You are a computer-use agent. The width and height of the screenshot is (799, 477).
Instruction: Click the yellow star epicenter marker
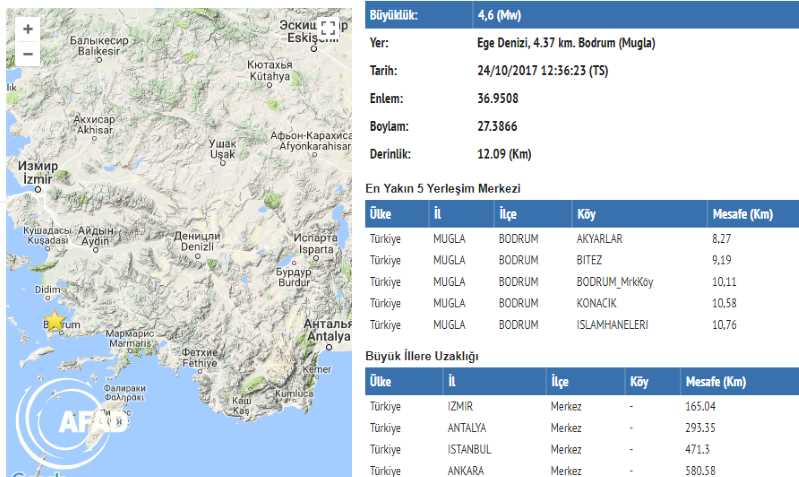(x=53, y=320)
